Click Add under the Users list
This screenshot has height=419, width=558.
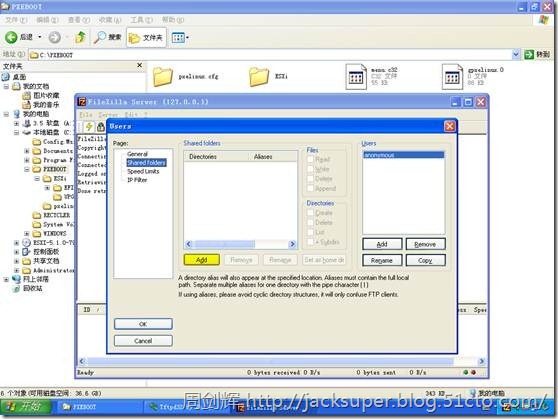click(x=382, y=244)
